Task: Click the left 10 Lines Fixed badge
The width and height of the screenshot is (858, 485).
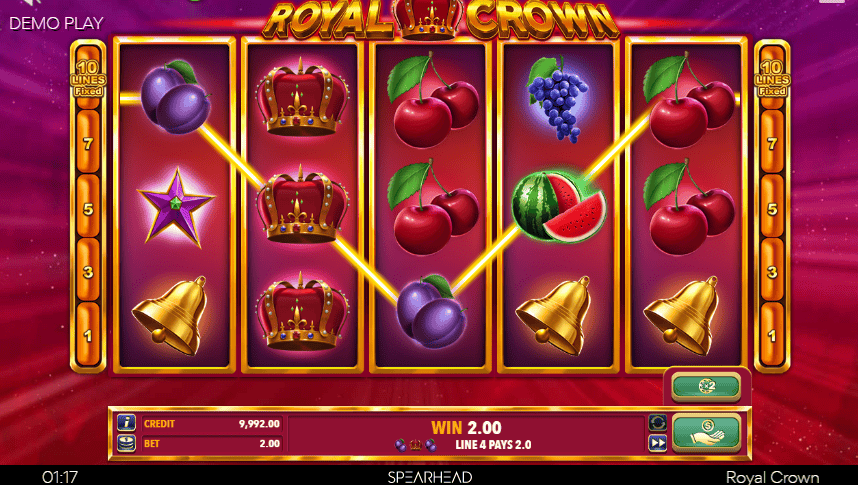Action: pos(88,78)
